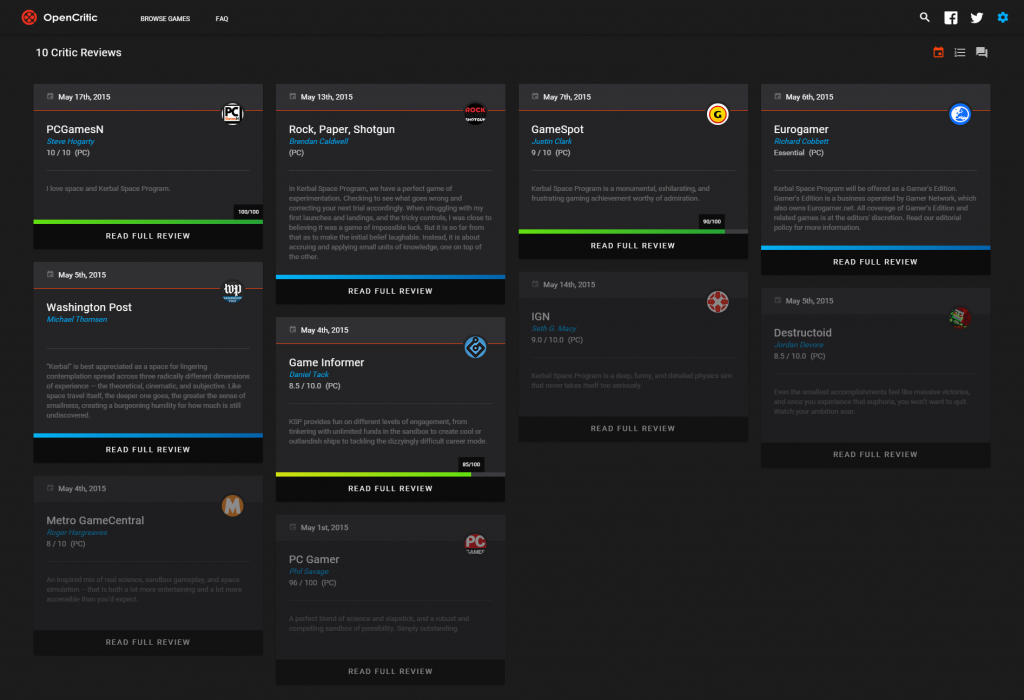Viewport: 1024px width, 700px height.
Task: Read the full PCGamesN review
Action: 147,235
